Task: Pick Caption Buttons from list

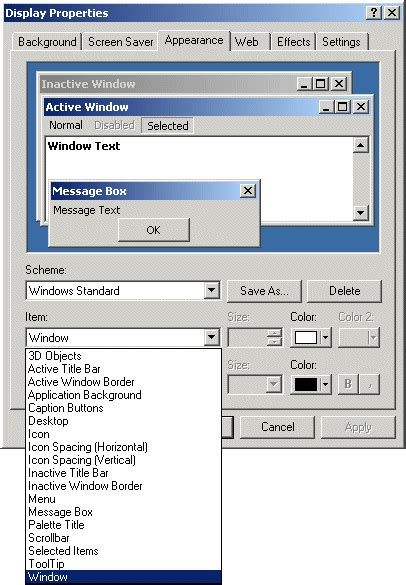Action: [124, 408]
